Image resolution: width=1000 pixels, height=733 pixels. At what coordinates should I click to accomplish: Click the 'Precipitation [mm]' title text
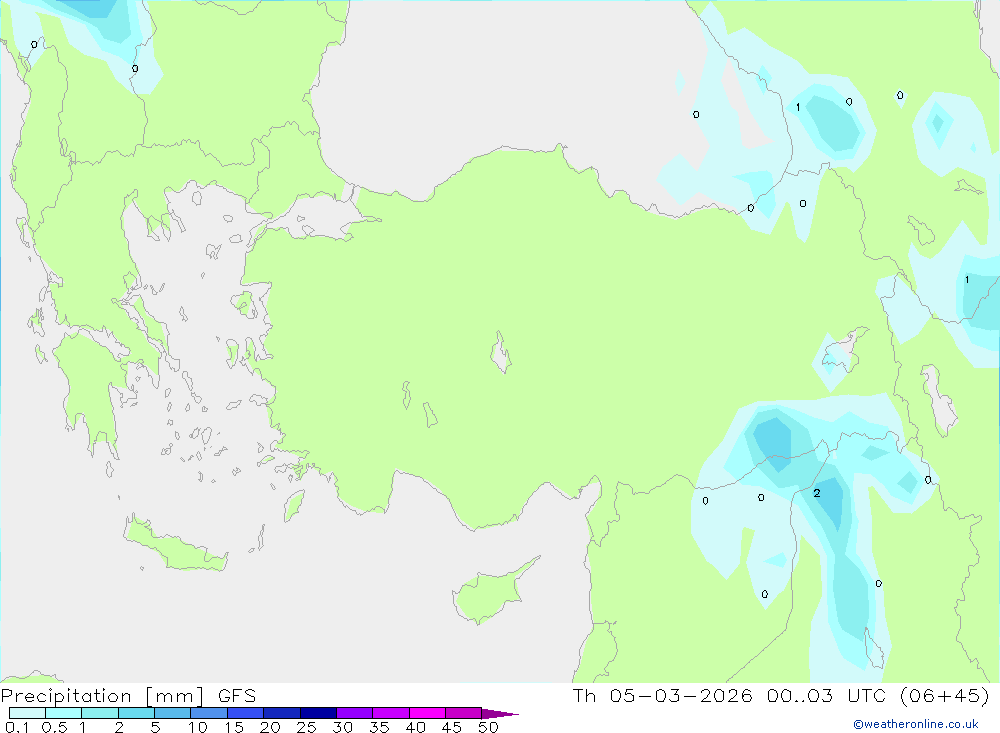click(x=102, y=696)
